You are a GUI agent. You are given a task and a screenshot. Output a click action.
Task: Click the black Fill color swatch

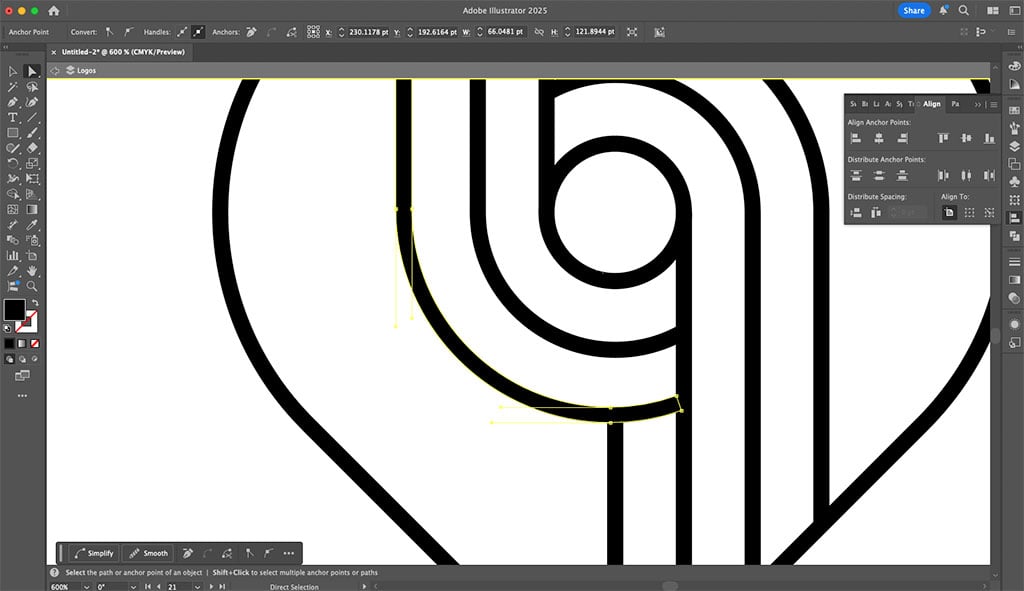click(14, 310)
